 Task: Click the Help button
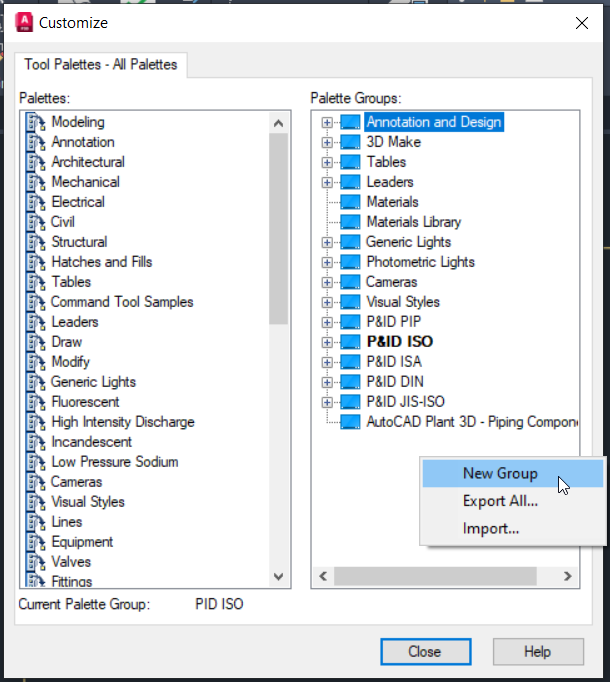[538, 652]
